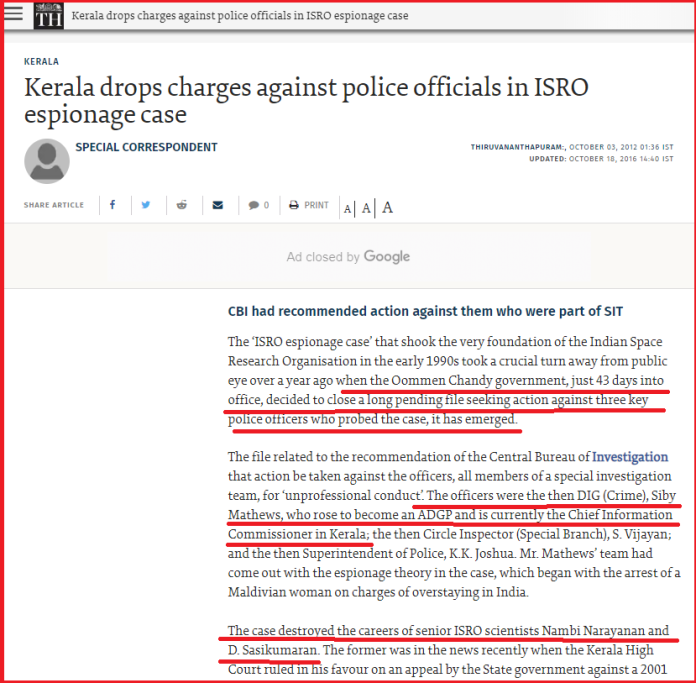Share article via email icon
The image size is (696, 683).
[x=216, y=205]
